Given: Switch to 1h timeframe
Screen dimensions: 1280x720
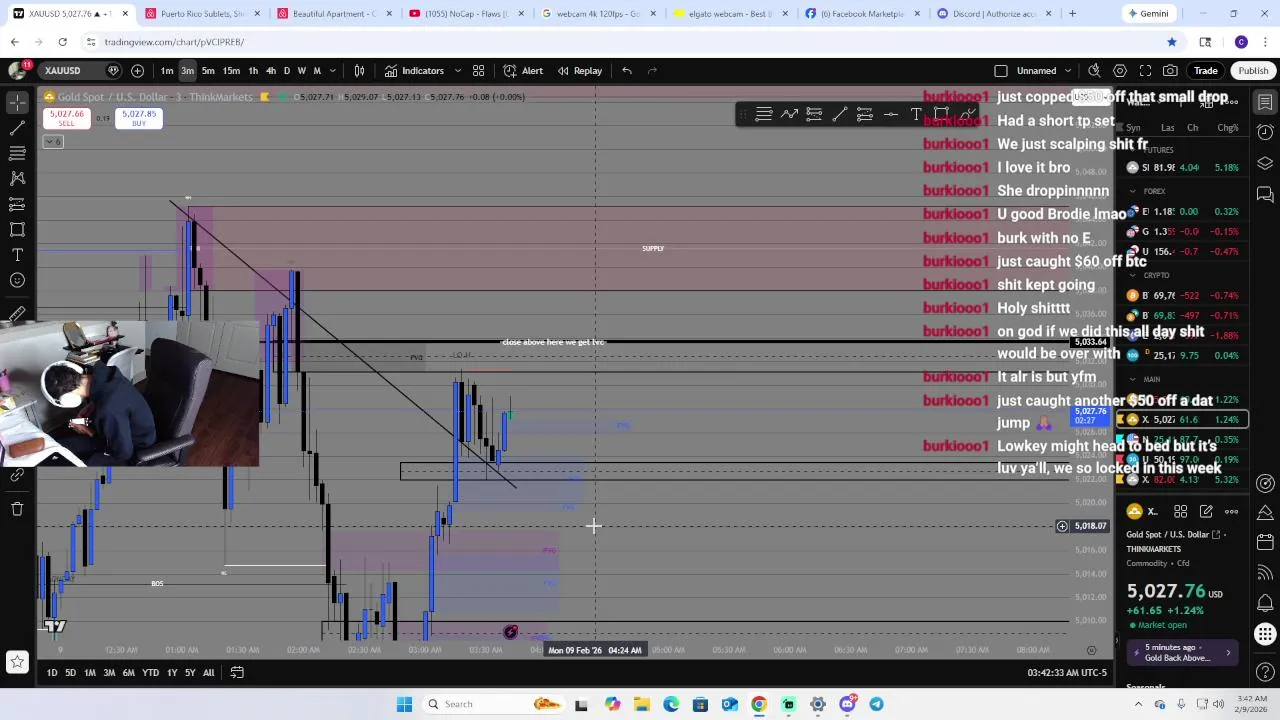Looking at the screenshot, I should click(253, 71).
